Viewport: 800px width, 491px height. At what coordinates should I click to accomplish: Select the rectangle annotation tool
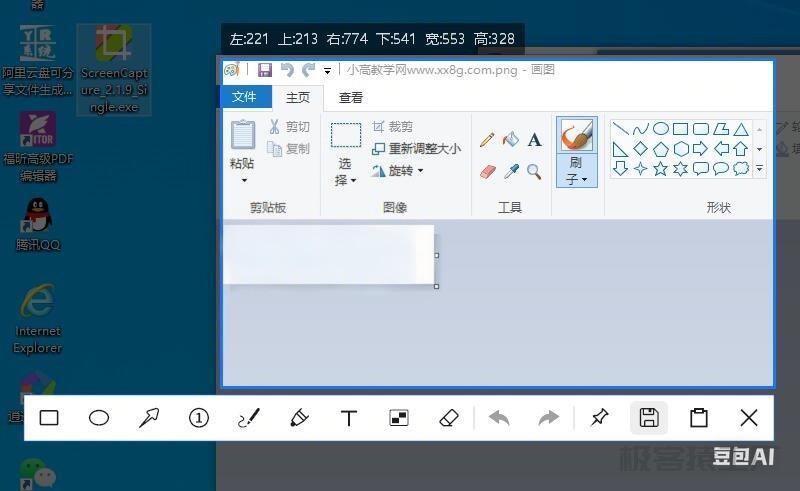49,418
